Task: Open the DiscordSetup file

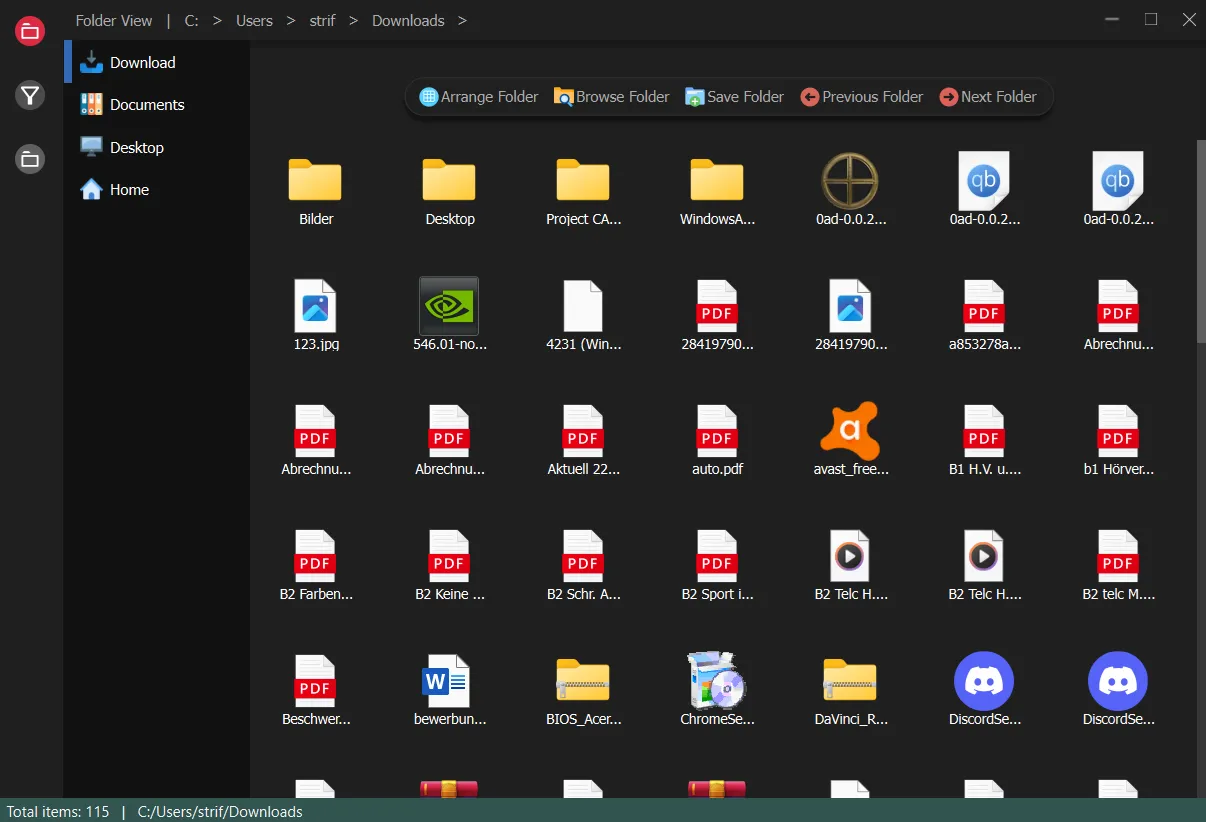Action: pyautogui.click(x=984, y=687)
